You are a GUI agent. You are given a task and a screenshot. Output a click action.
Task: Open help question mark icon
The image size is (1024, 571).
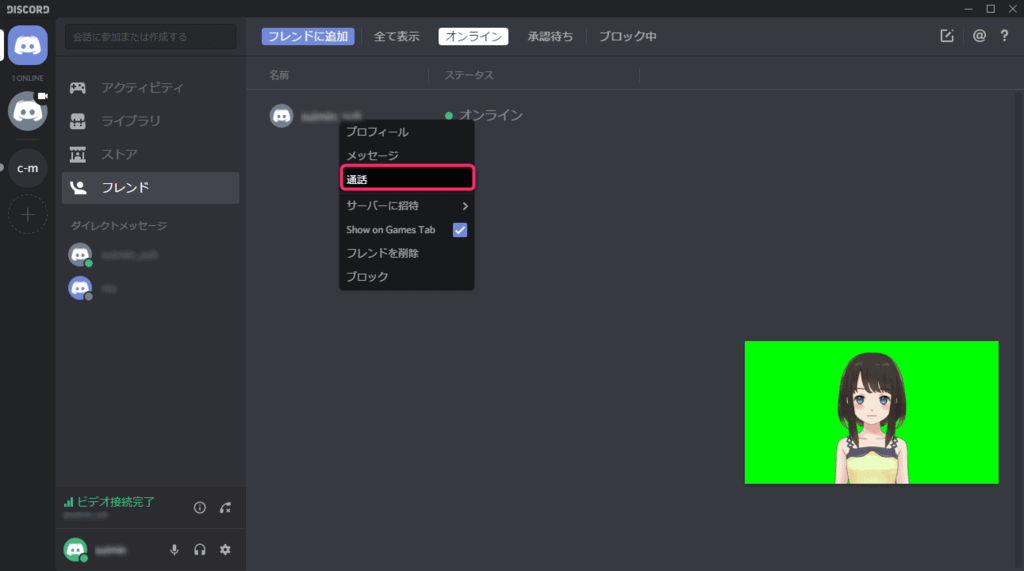point(1004,36)
